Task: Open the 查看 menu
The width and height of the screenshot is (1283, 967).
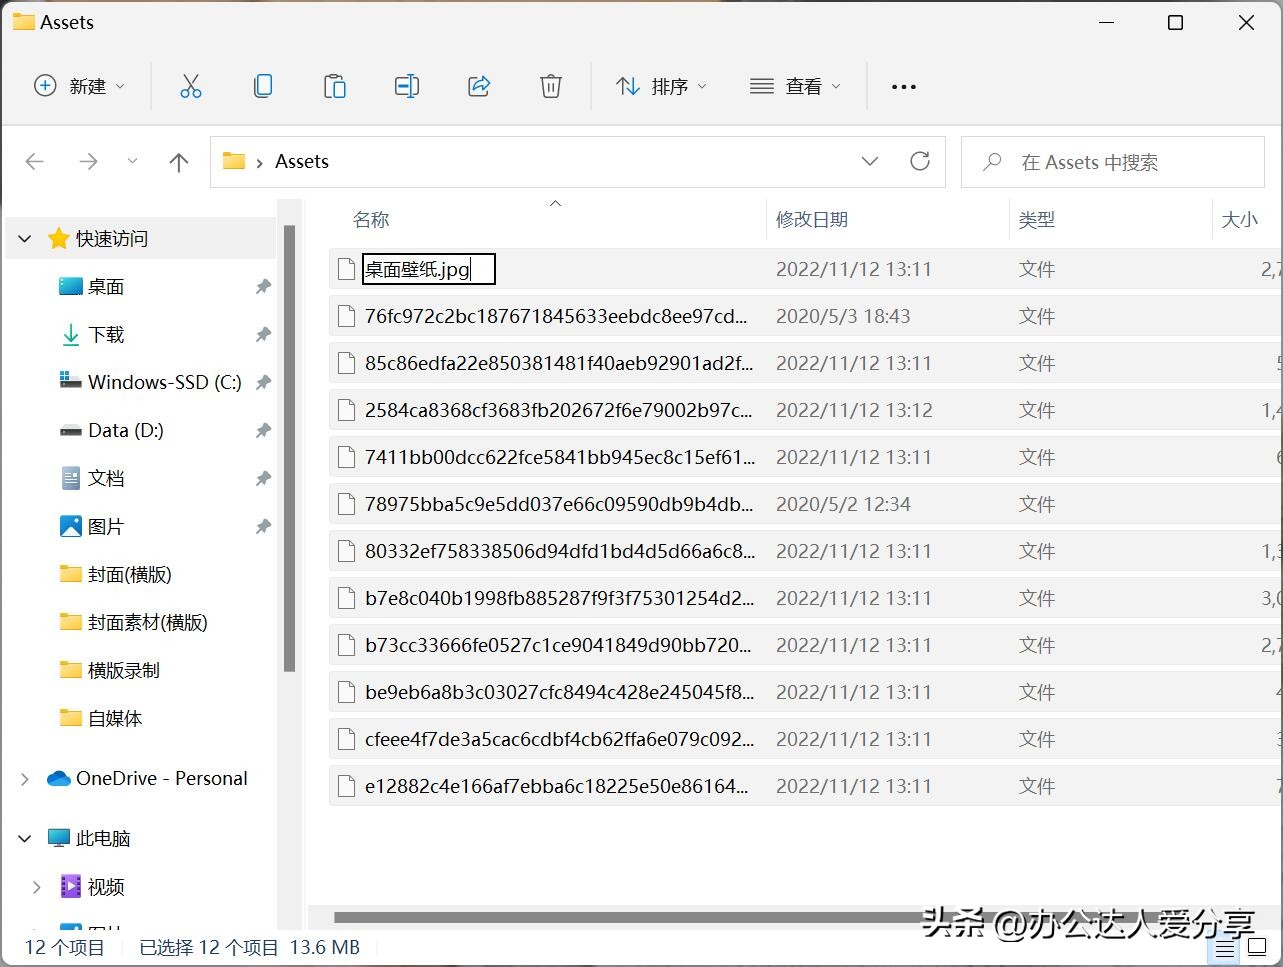Action: (795, 86)
